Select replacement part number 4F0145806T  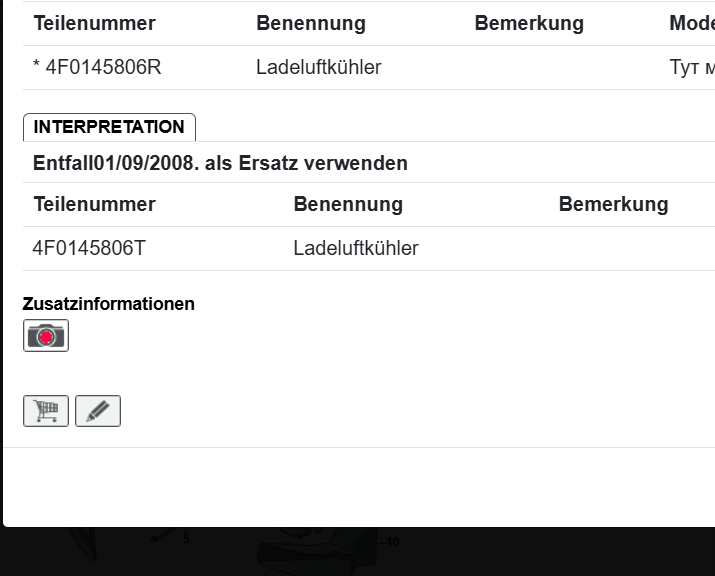click(x=89, y=248)
